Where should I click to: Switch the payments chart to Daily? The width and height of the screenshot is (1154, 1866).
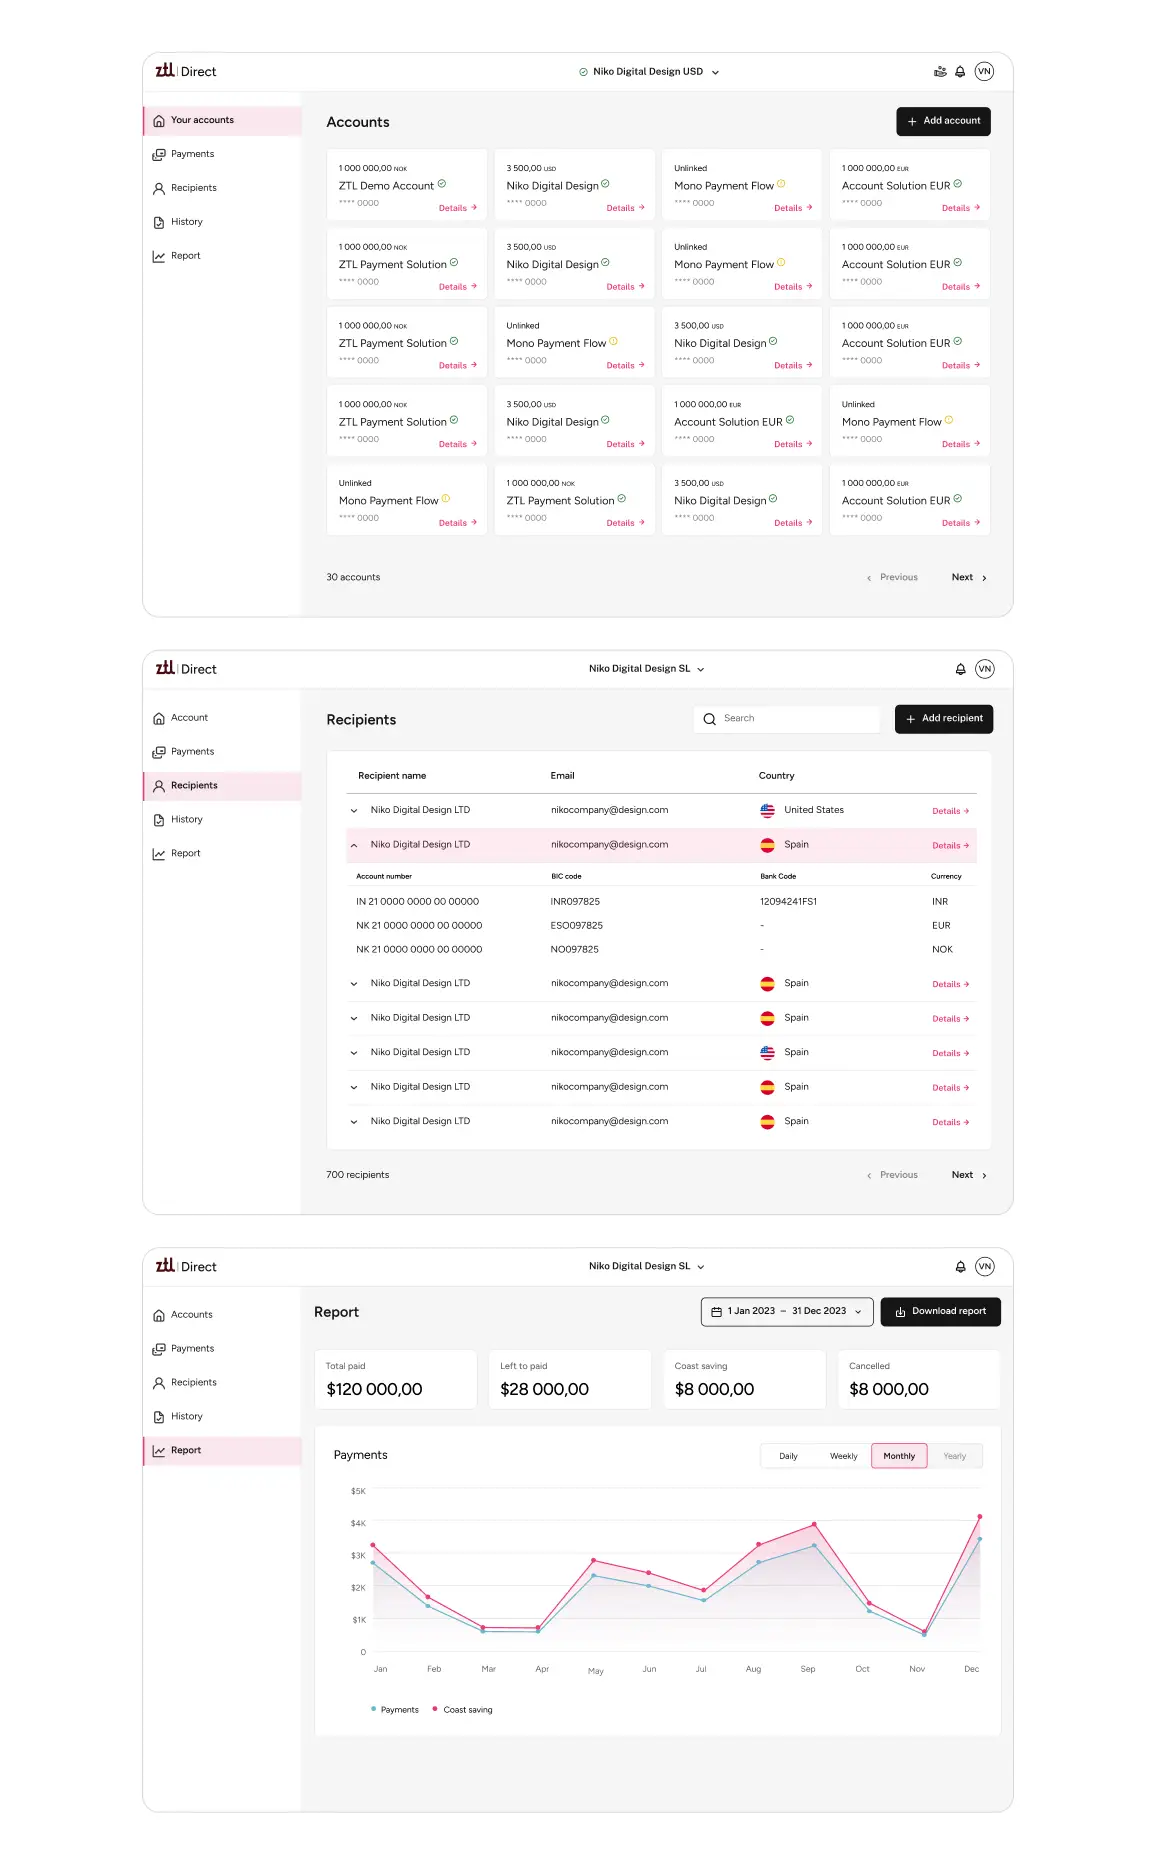(x=788, y=1456)
